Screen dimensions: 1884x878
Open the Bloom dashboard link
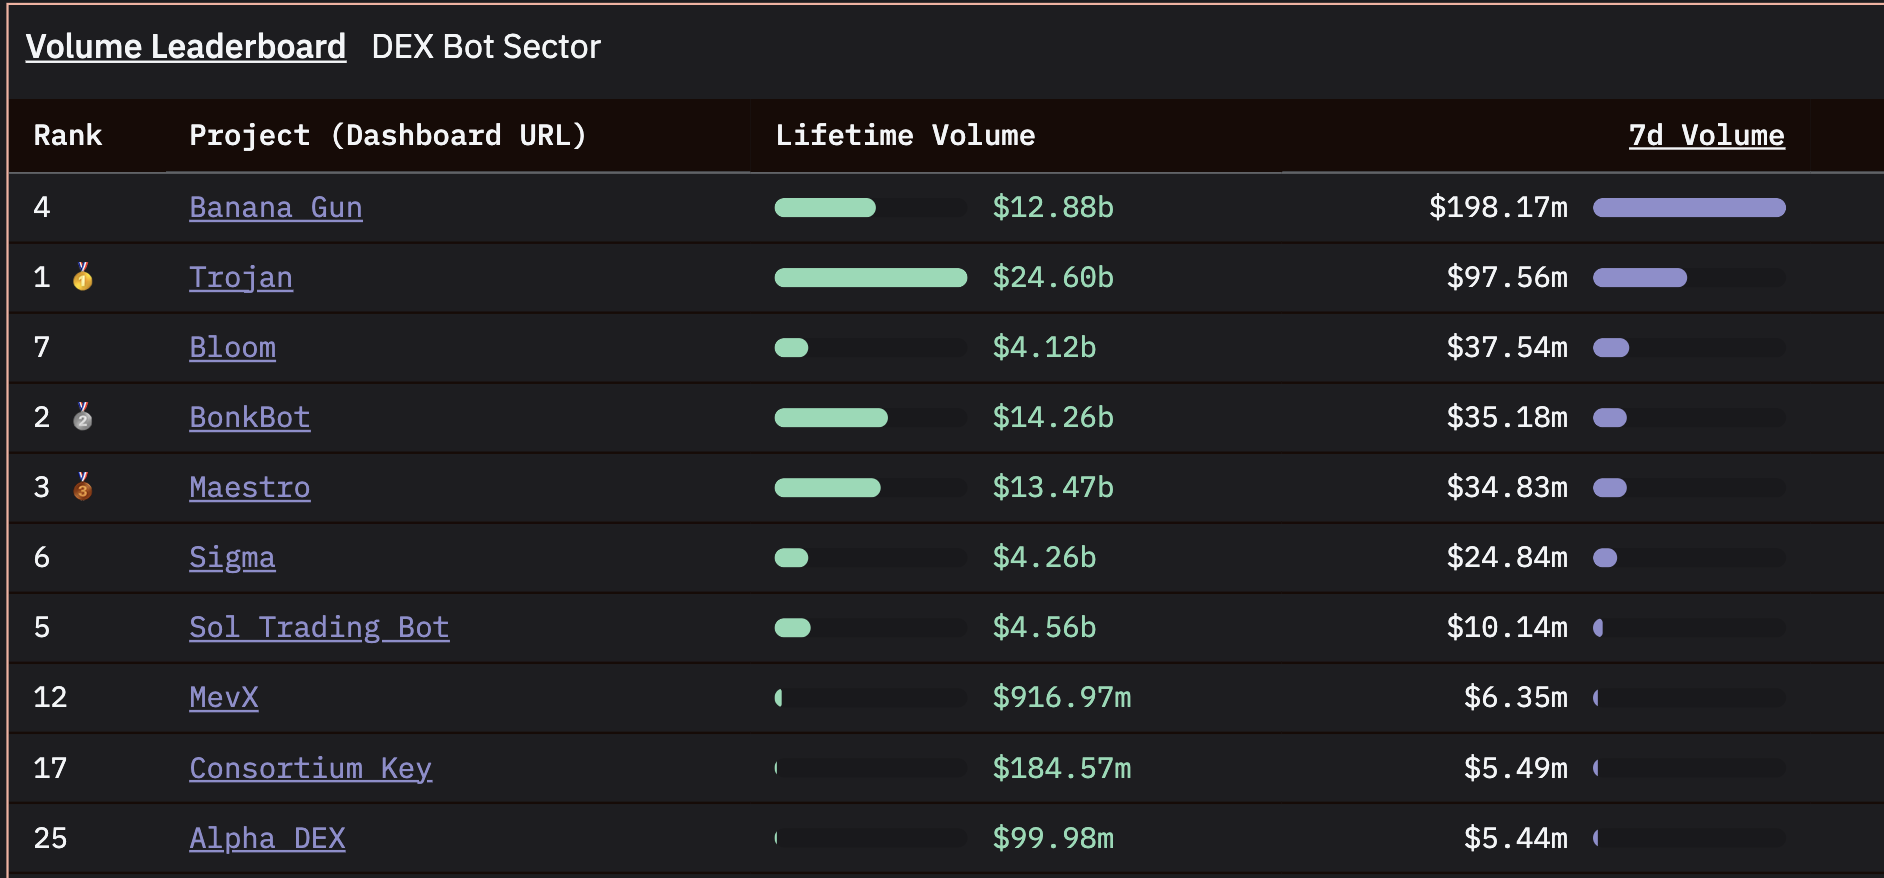233,347
